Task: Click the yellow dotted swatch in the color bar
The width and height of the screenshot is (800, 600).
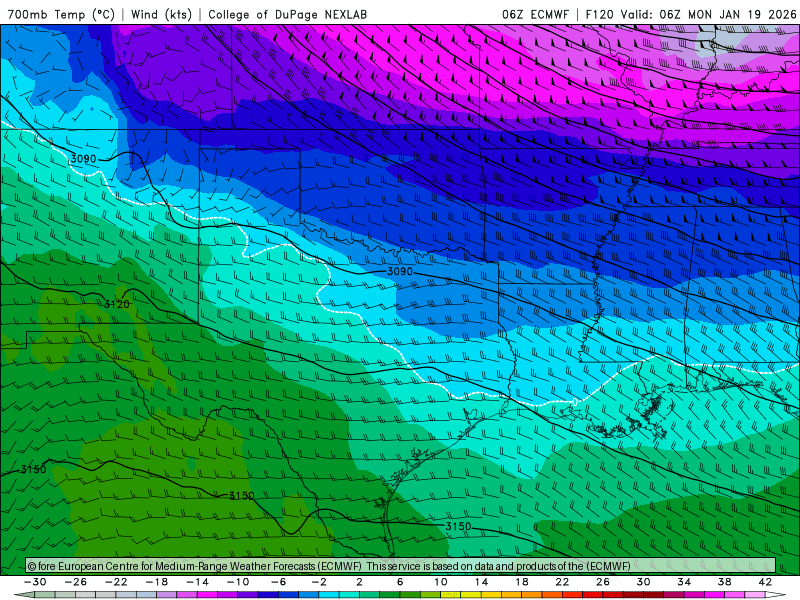Action: pos(451,595)
